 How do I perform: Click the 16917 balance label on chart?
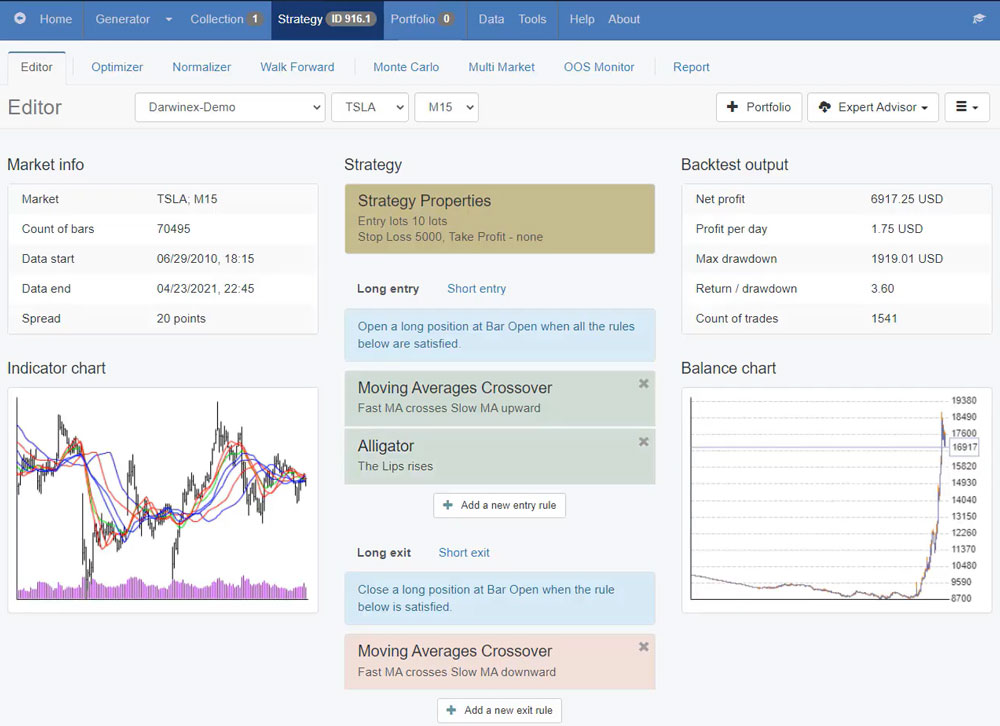[x=964, y=447]
